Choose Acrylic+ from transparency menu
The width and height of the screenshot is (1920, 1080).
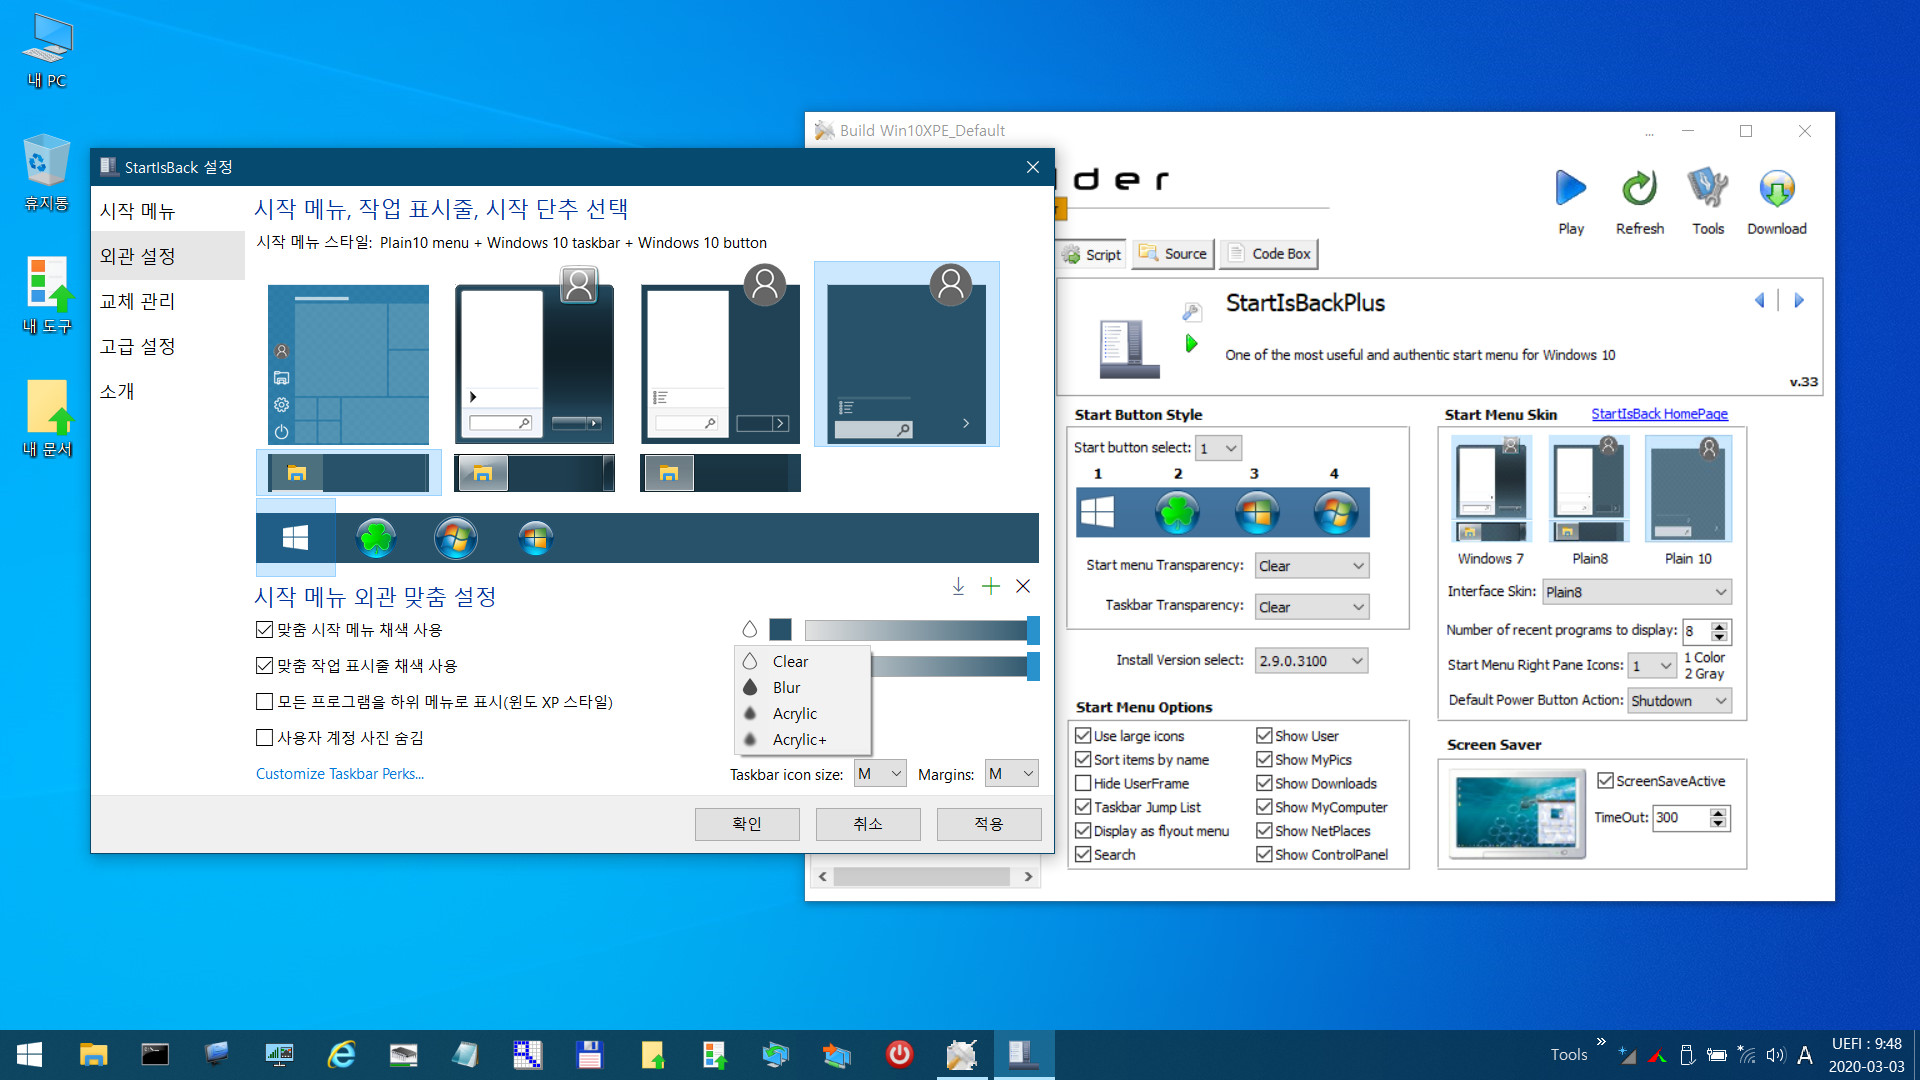[x=803, y=739]
